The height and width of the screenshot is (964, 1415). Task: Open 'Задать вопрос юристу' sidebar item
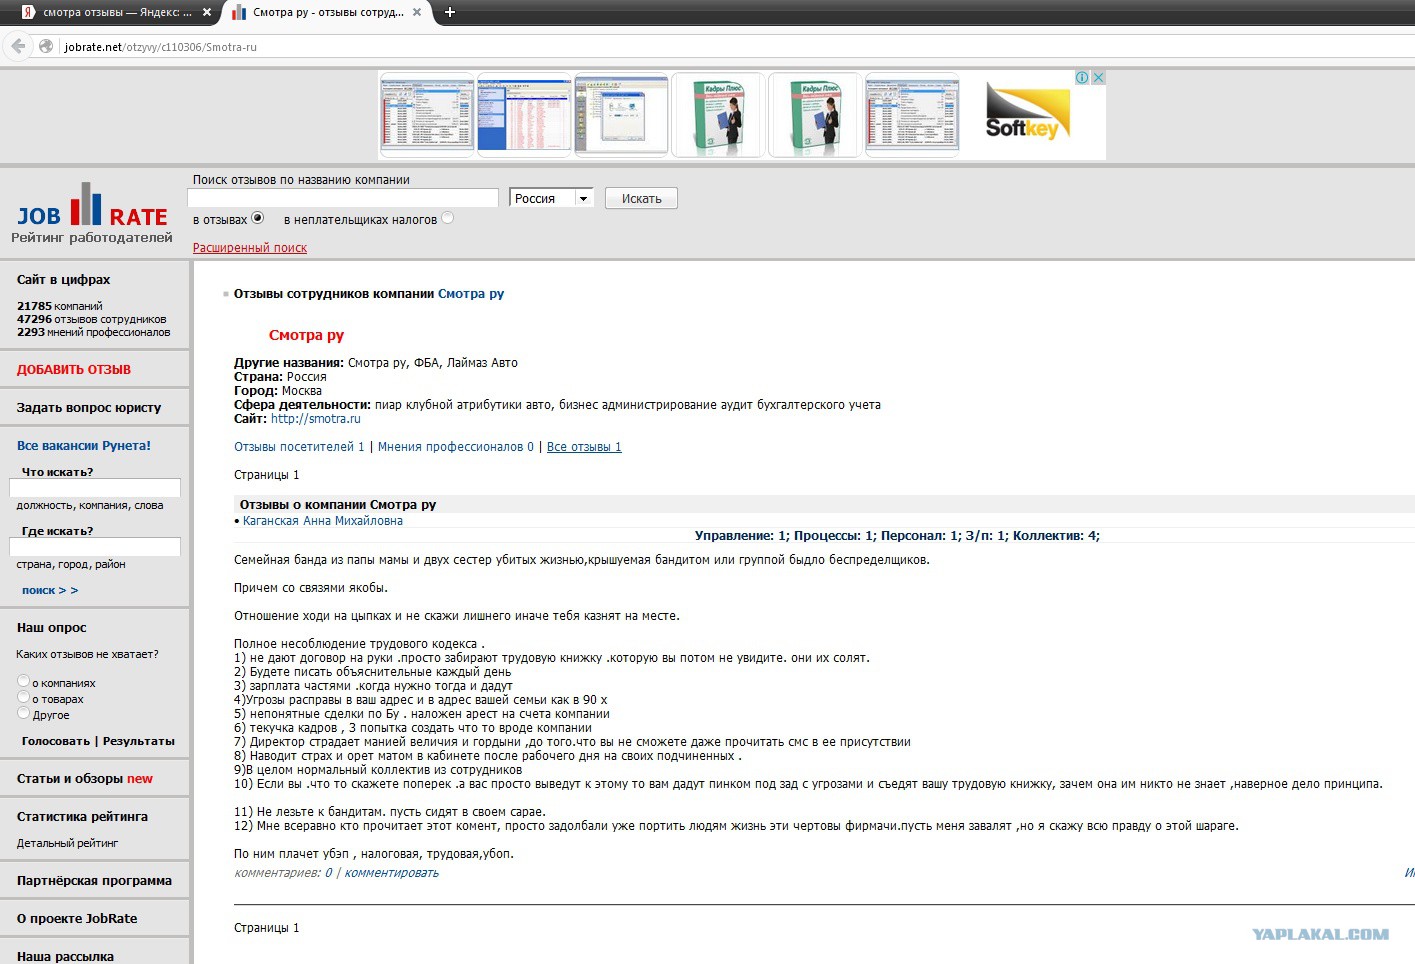point(89,408)
